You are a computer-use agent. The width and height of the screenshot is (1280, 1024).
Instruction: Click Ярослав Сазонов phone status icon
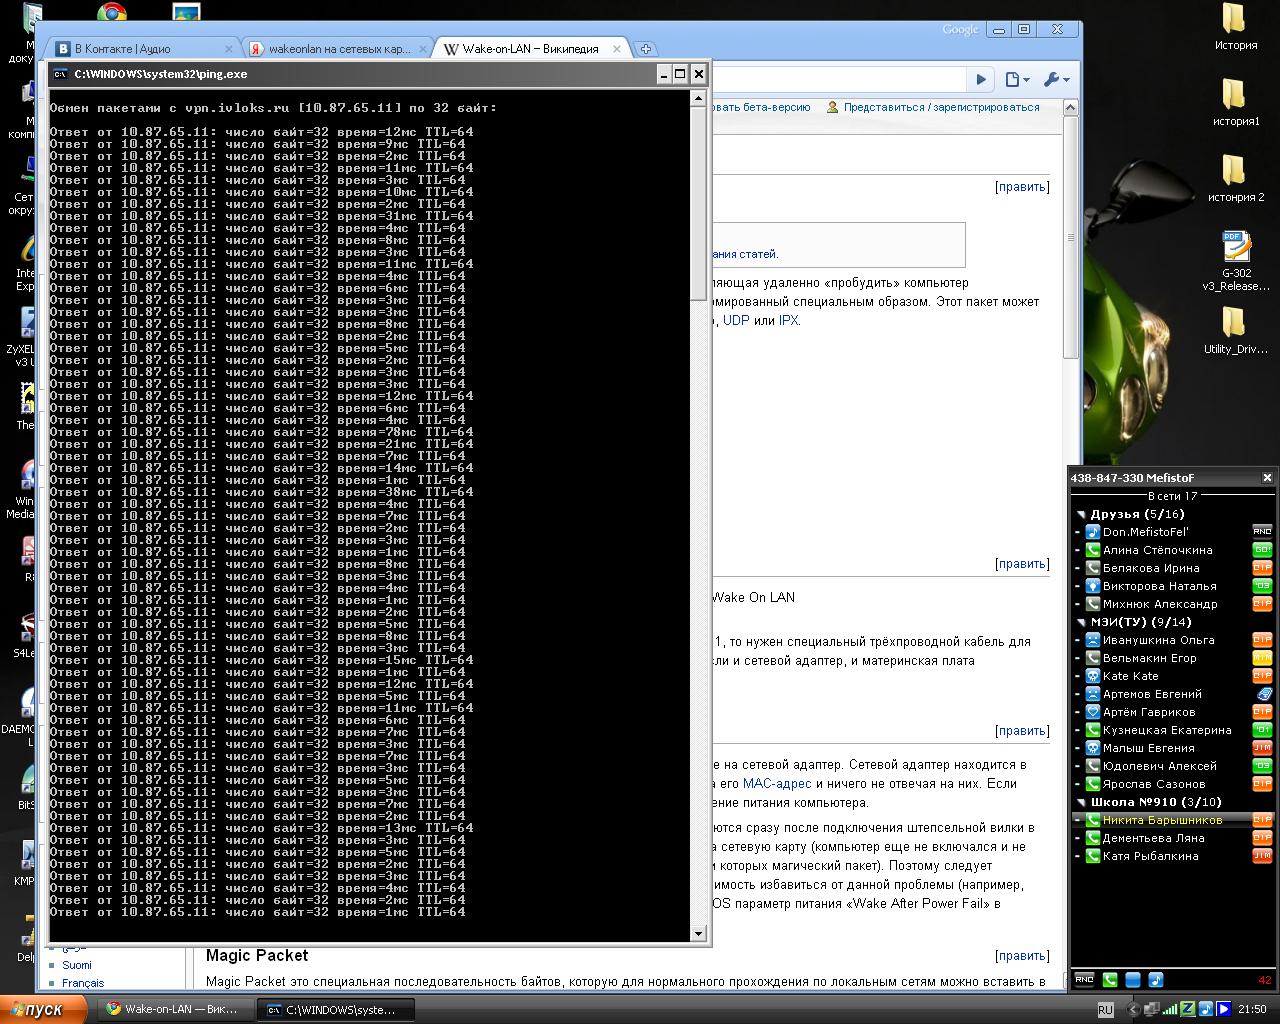[x=1093, y=784]
